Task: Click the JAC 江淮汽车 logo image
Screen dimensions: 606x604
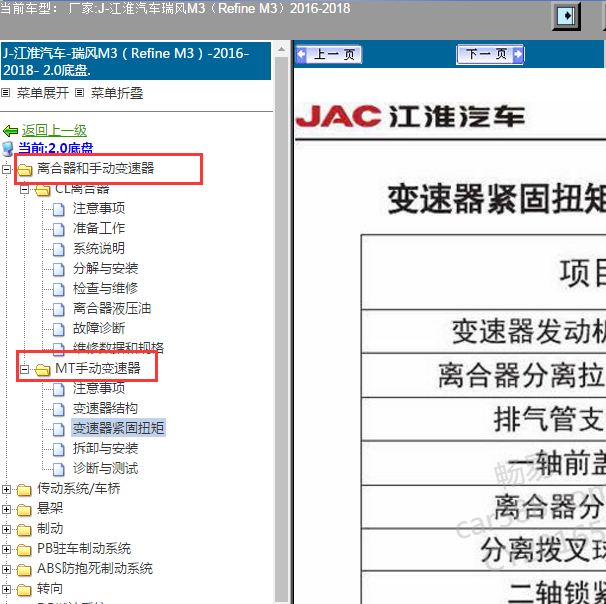Action: pyautogui.click(x=410, y=116)
